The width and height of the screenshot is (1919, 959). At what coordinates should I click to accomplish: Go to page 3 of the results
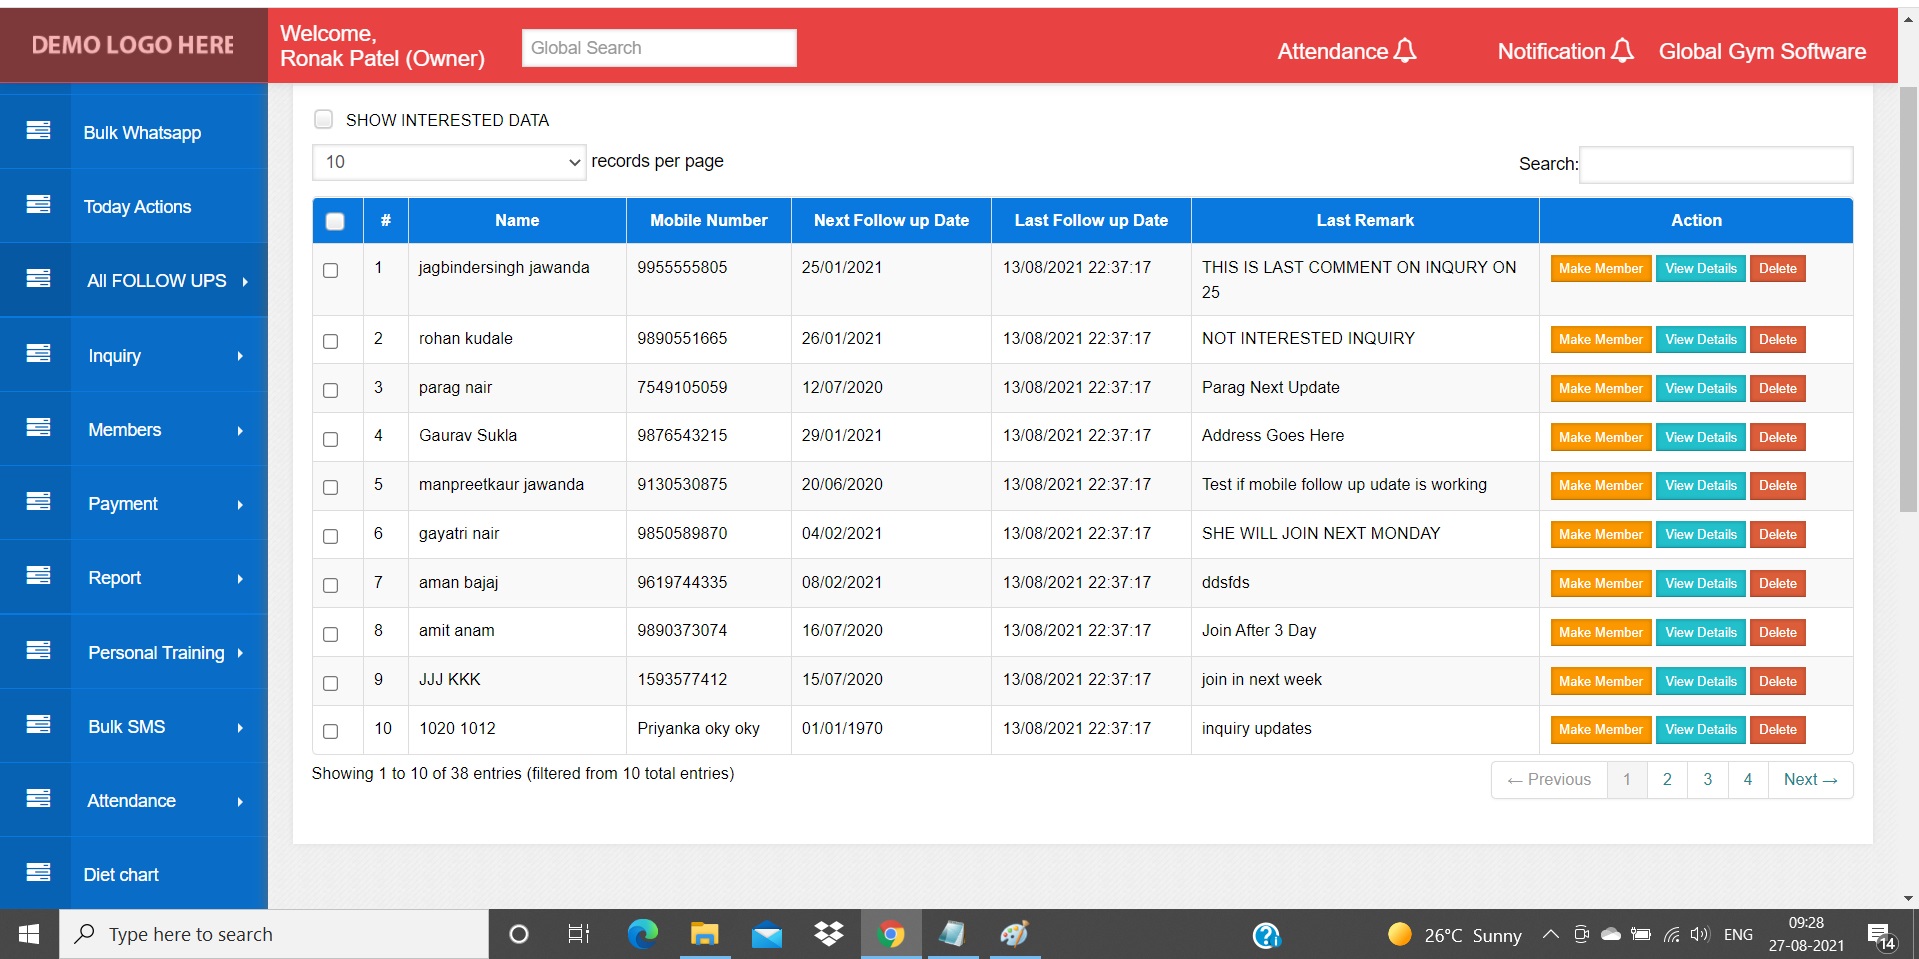coord(1707,779)
